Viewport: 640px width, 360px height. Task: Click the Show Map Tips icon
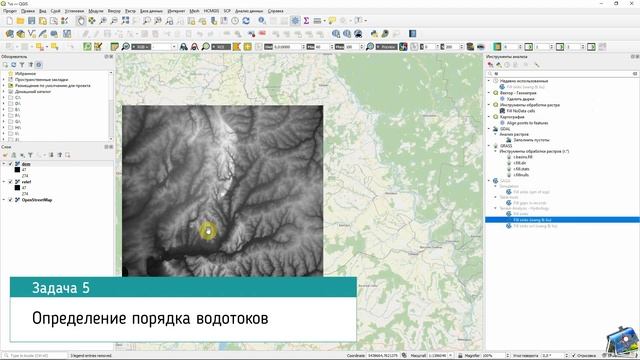332,21
